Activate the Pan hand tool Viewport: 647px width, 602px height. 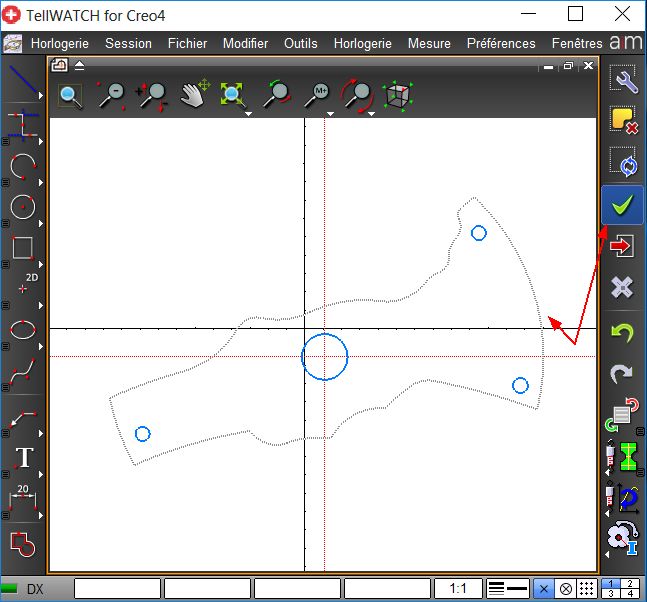point(194,95)
